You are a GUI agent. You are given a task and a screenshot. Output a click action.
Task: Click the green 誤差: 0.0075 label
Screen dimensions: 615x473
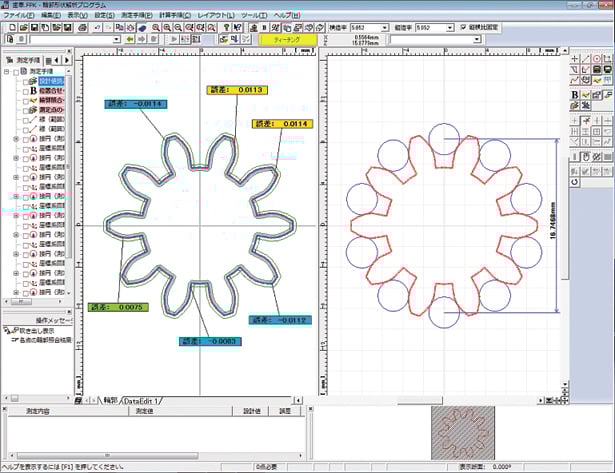(x=116, y=307)
